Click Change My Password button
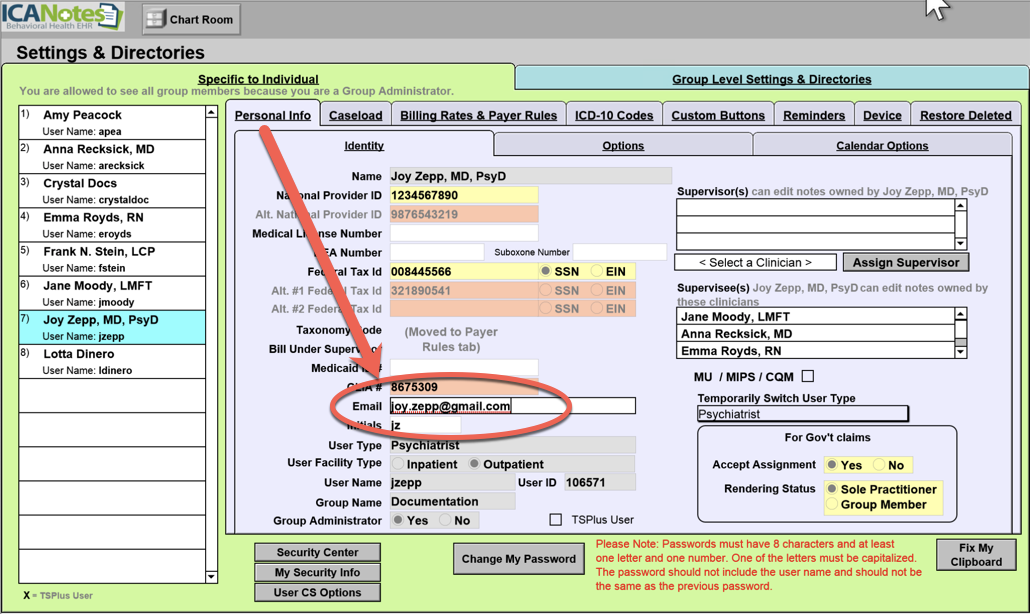Screen dimensions: 1030x614 518,559
